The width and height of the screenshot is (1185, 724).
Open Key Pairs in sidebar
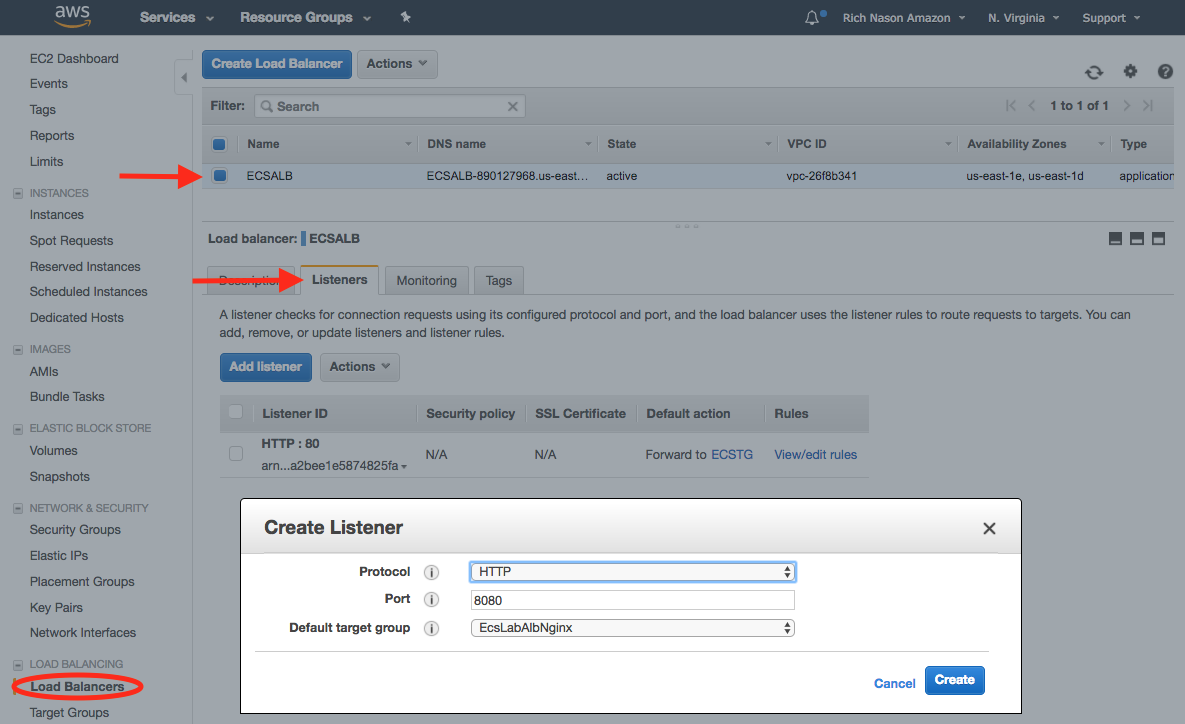pyautogui.click(x=57, y=608)
